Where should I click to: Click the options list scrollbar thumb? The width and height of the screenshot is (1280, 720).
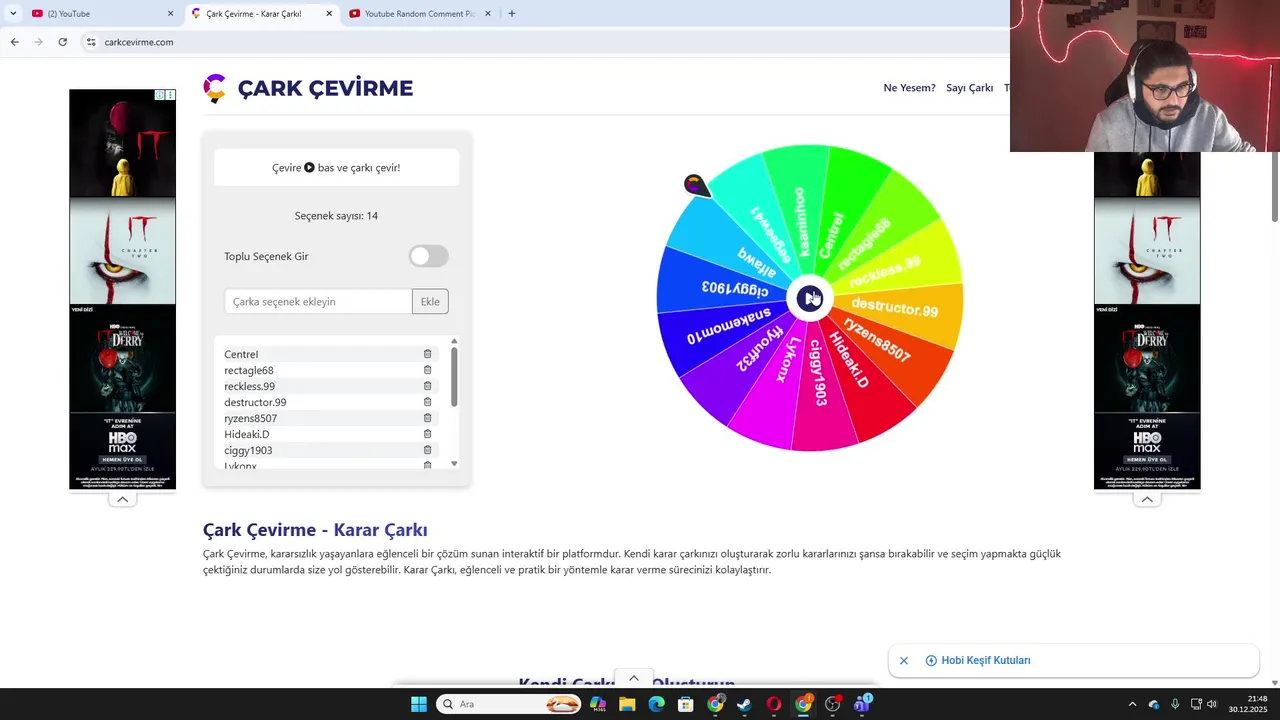(454, 377)
